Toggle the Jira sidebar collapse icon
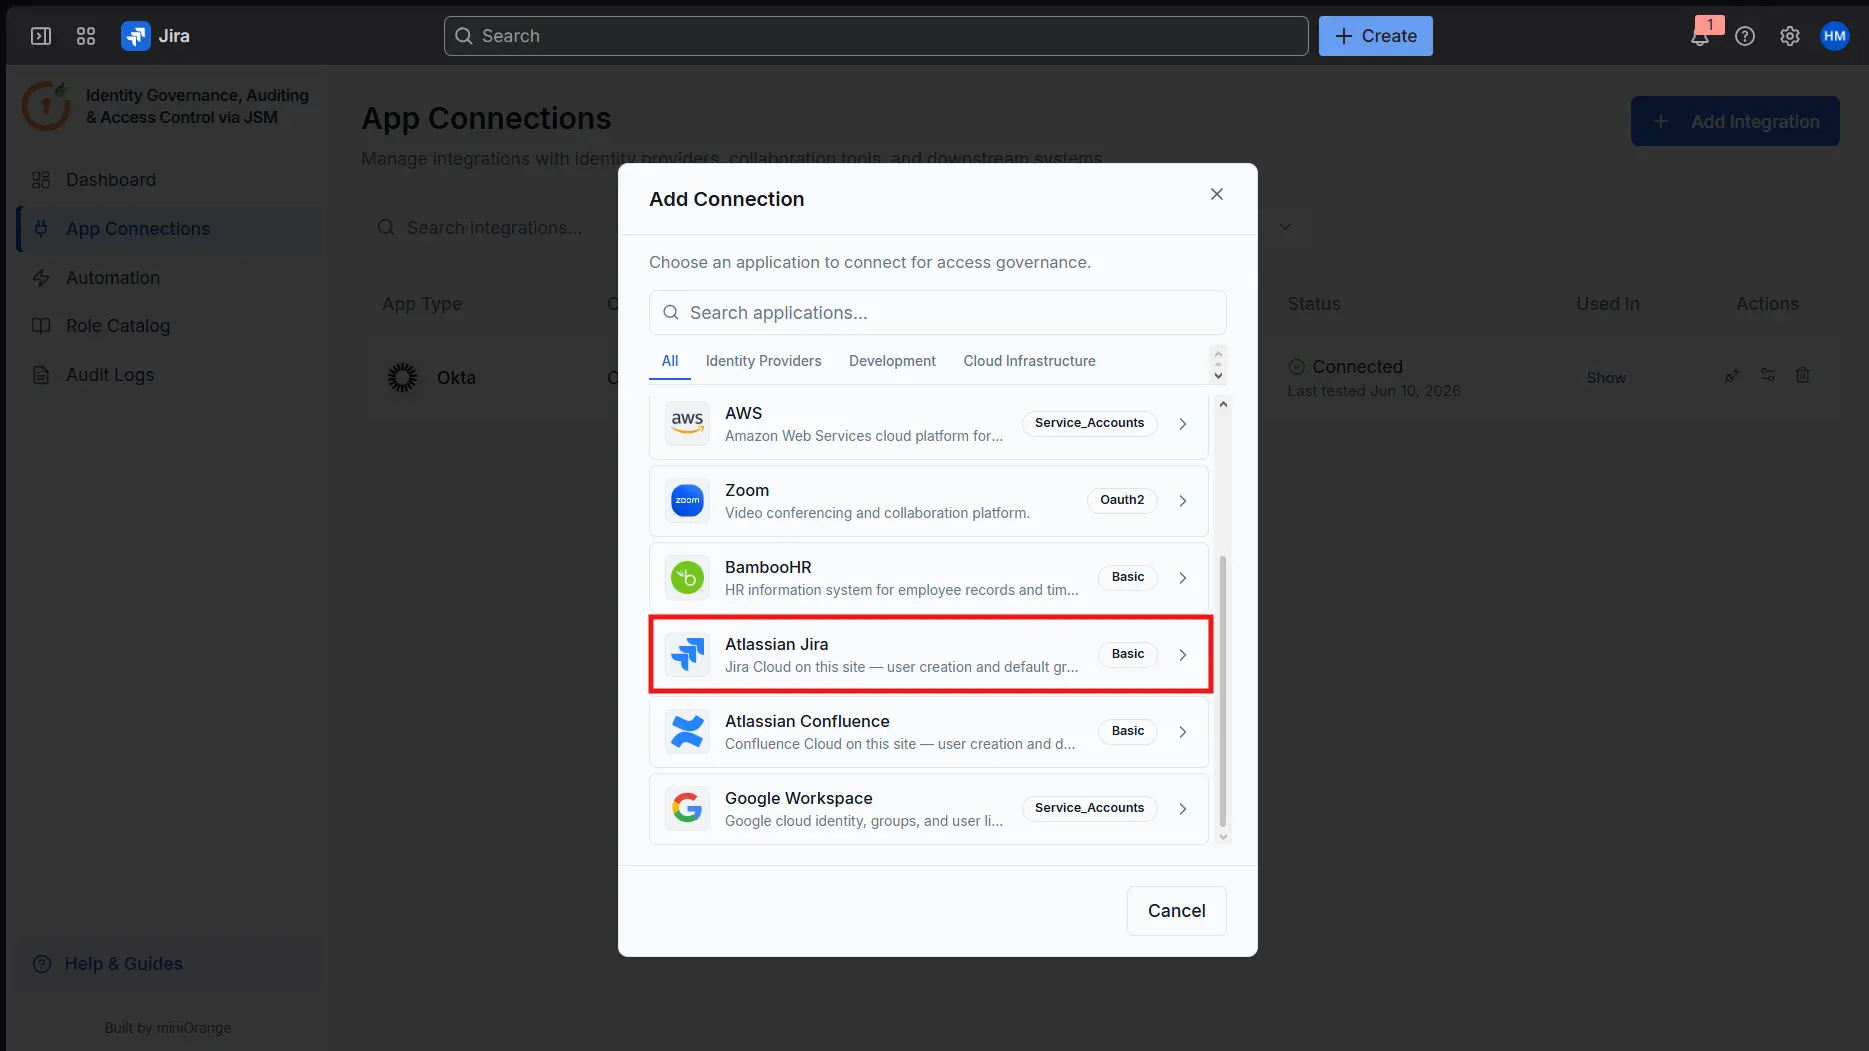This screenshot has height=1051, width=1869. coord(41,36)
